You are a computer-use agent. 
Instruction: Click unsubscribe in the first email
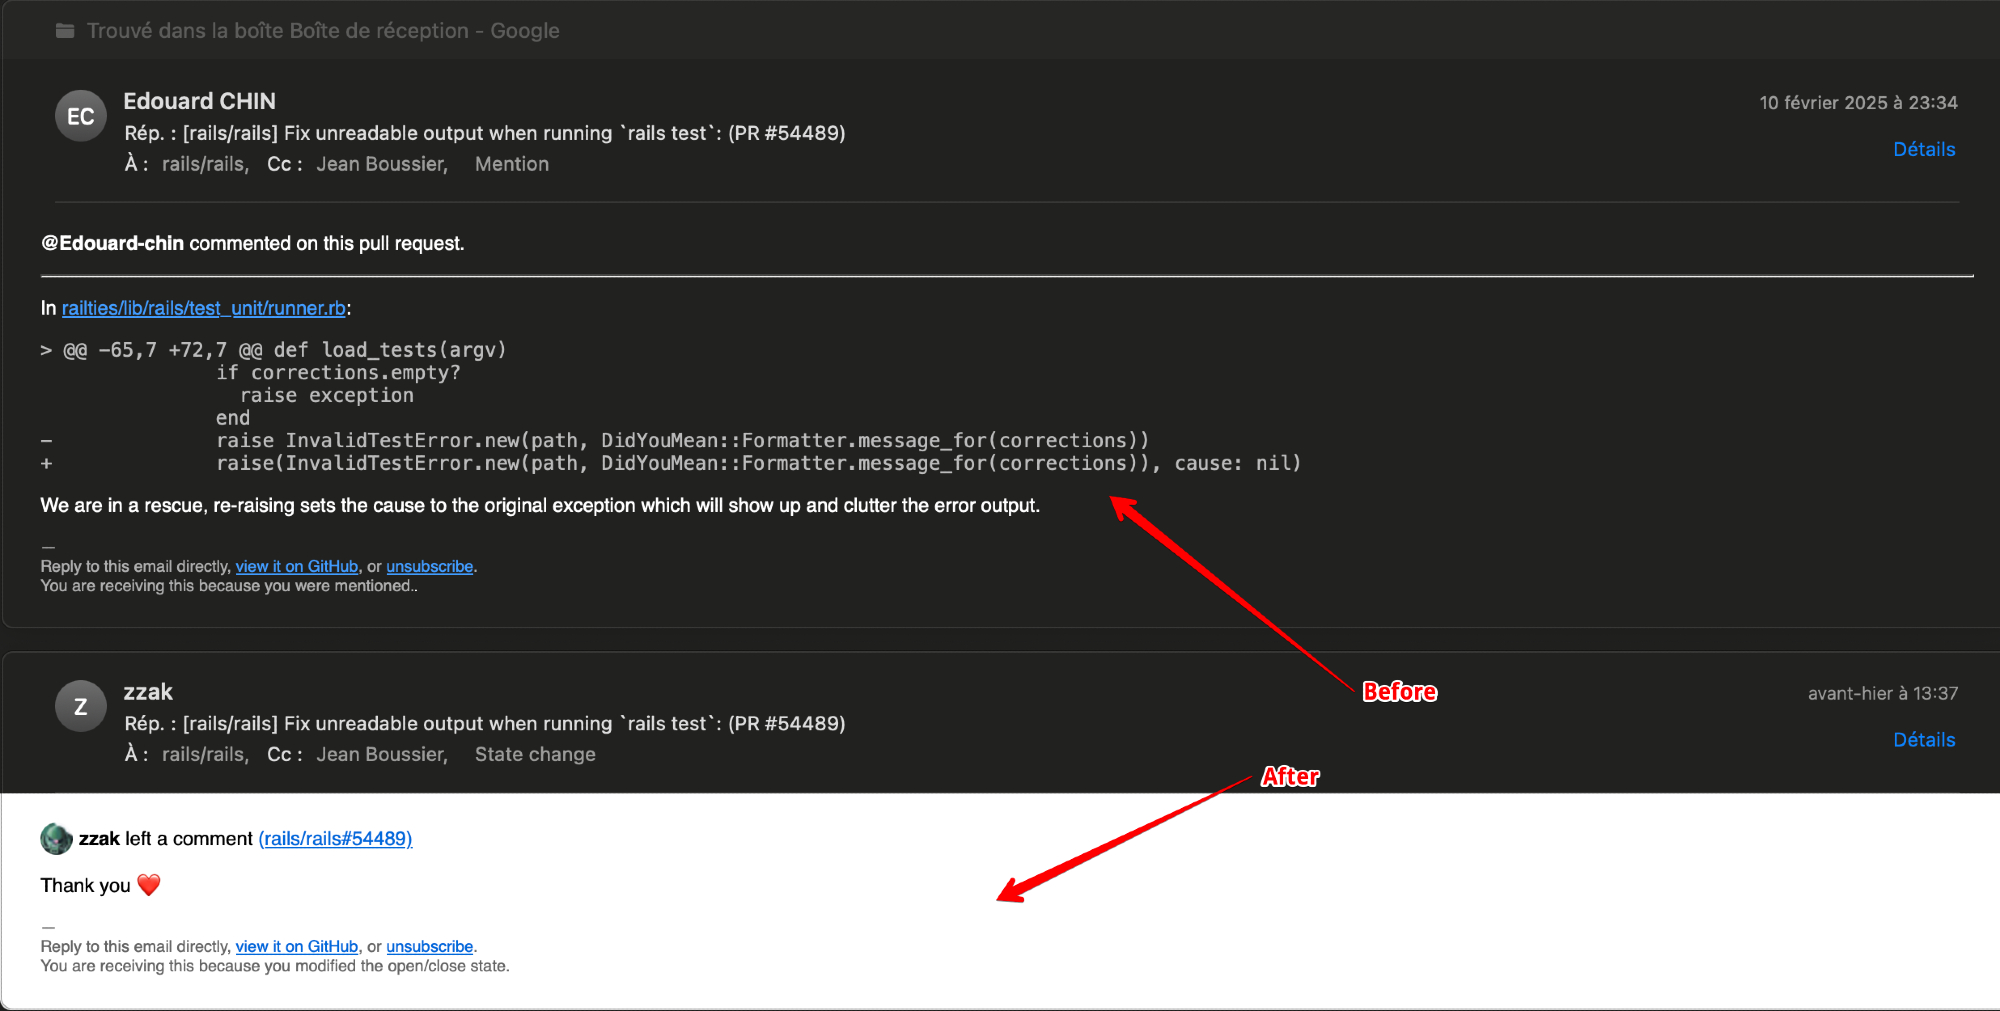pos(429,566)
